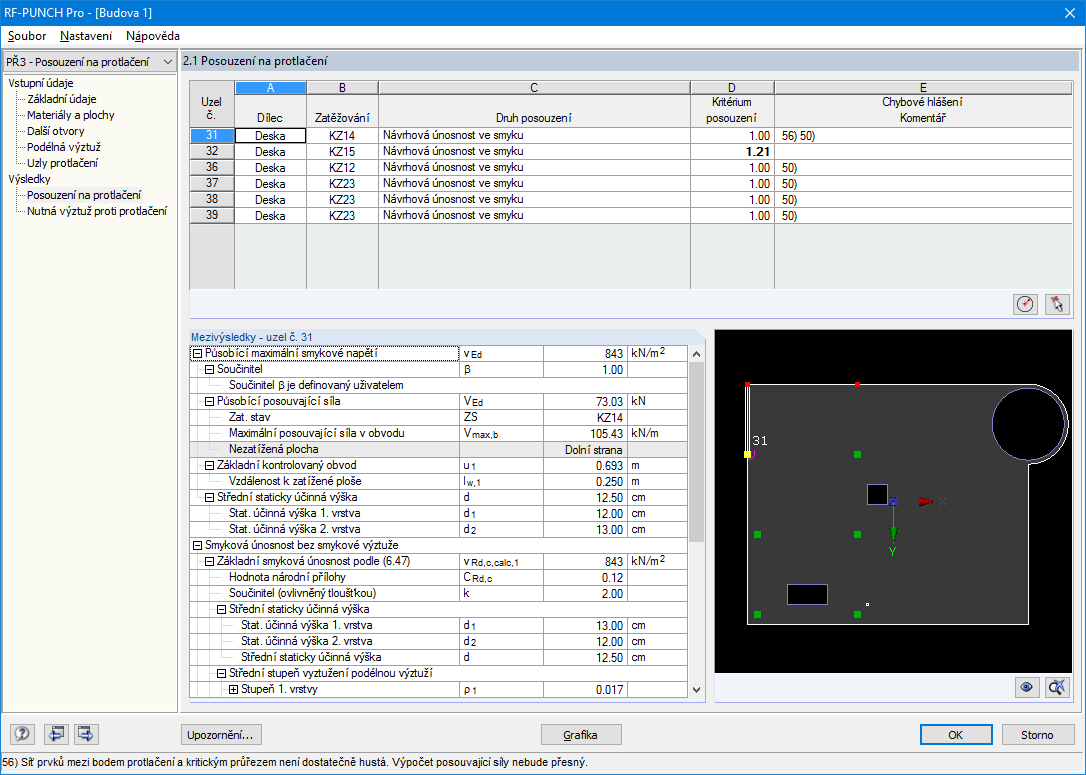Click Výsledky tree heading
This screenshot has height=775, width=1086.
(29, 179)
